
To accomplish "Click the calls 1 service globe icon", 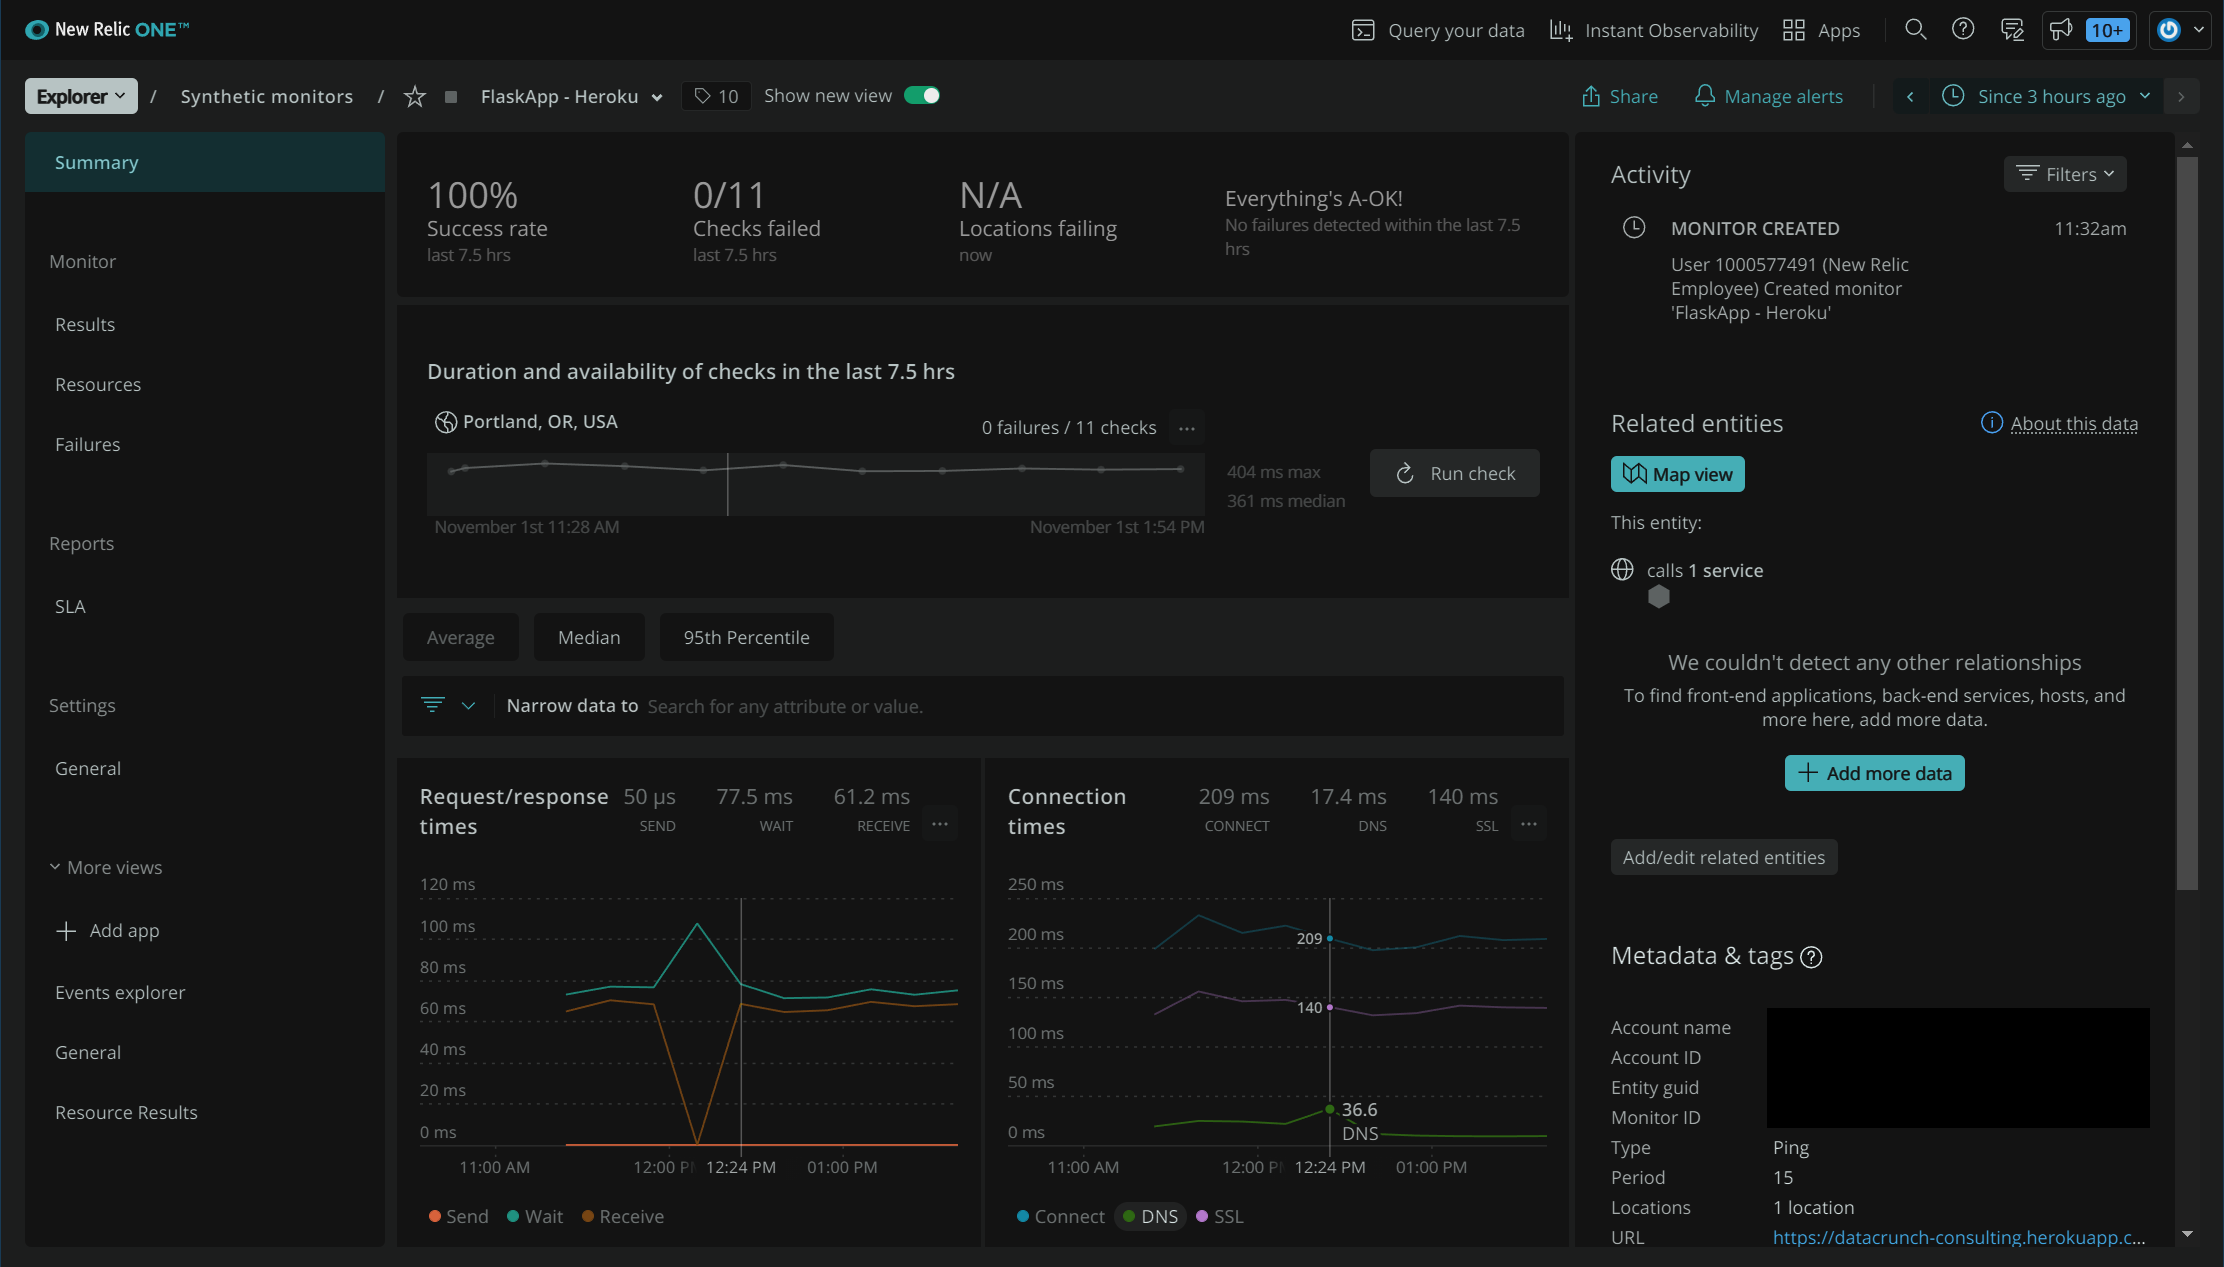I will click(x=1622, y=570).
